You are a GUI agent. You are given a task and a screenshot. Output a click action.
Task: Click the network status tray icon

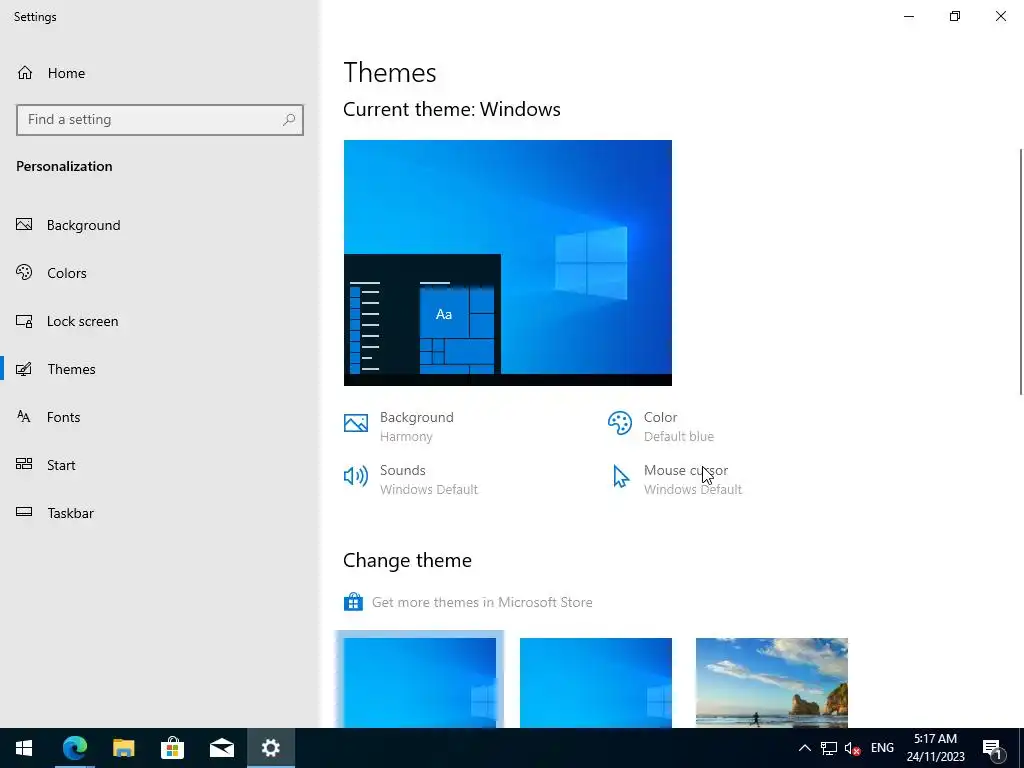pyautogui.click(x=829, y=748)
